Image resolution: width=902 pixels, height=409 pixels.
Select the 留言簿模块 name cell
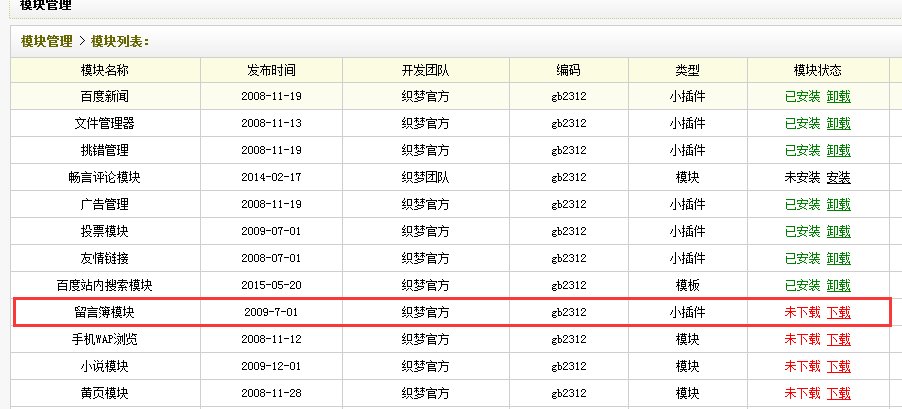[x=104, y=312]
